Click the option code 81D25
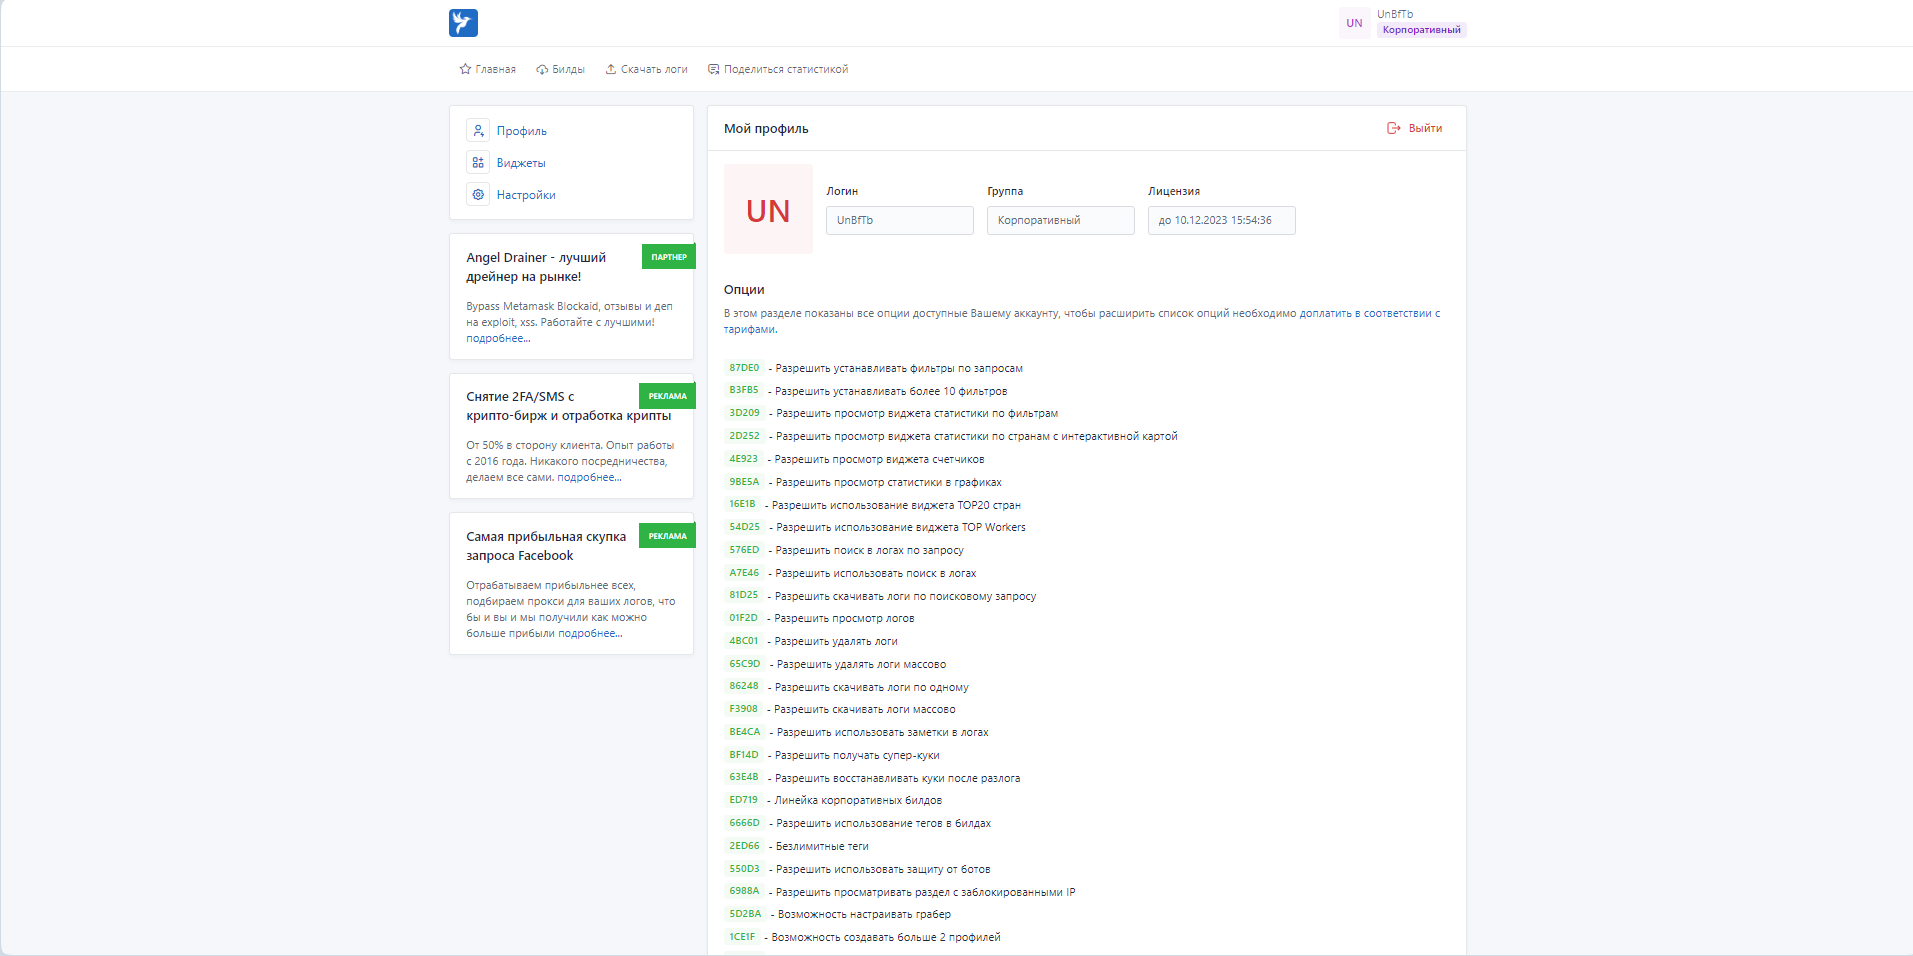 [x=744, y=595]
